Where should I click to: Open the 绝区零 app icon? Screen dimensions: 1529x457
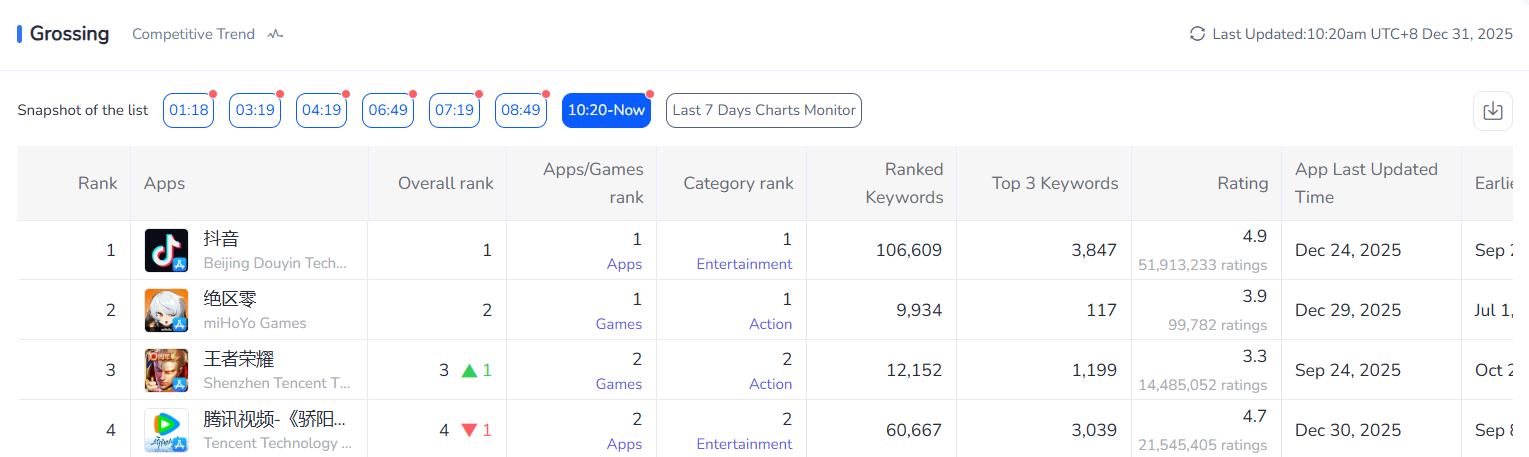click(166, 310)
